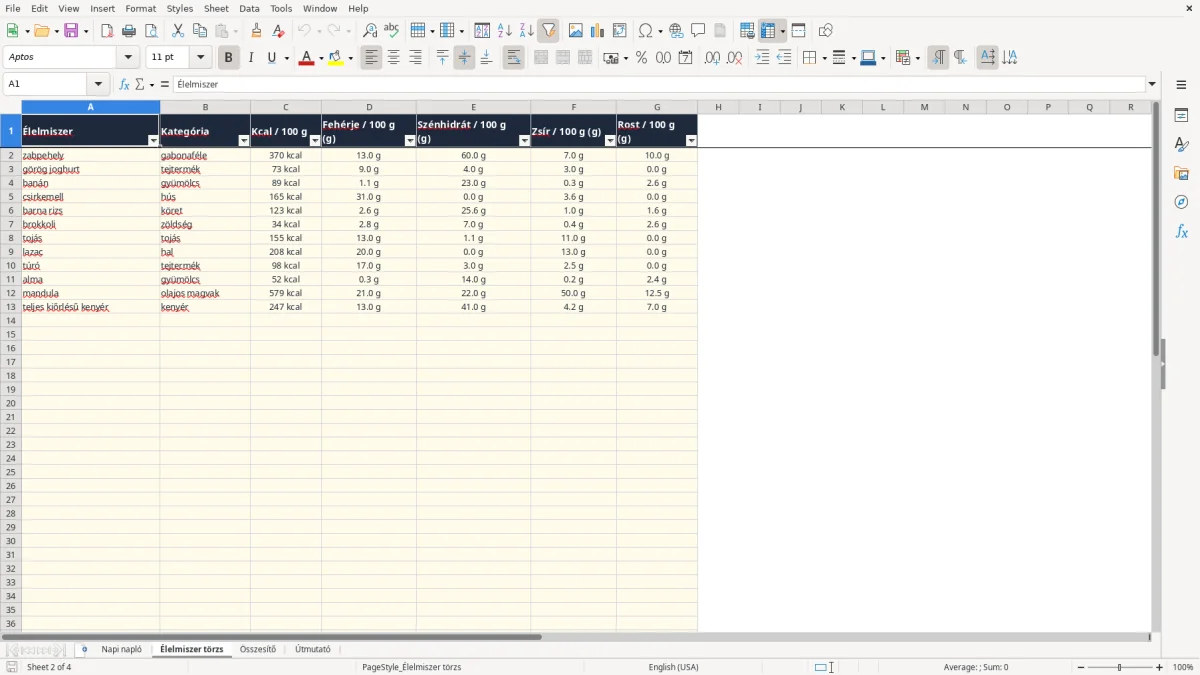Open sidebar Gallery panel
This screenshot has width=1200, height=675.
pyautogui.click(x=1181, y=174)
